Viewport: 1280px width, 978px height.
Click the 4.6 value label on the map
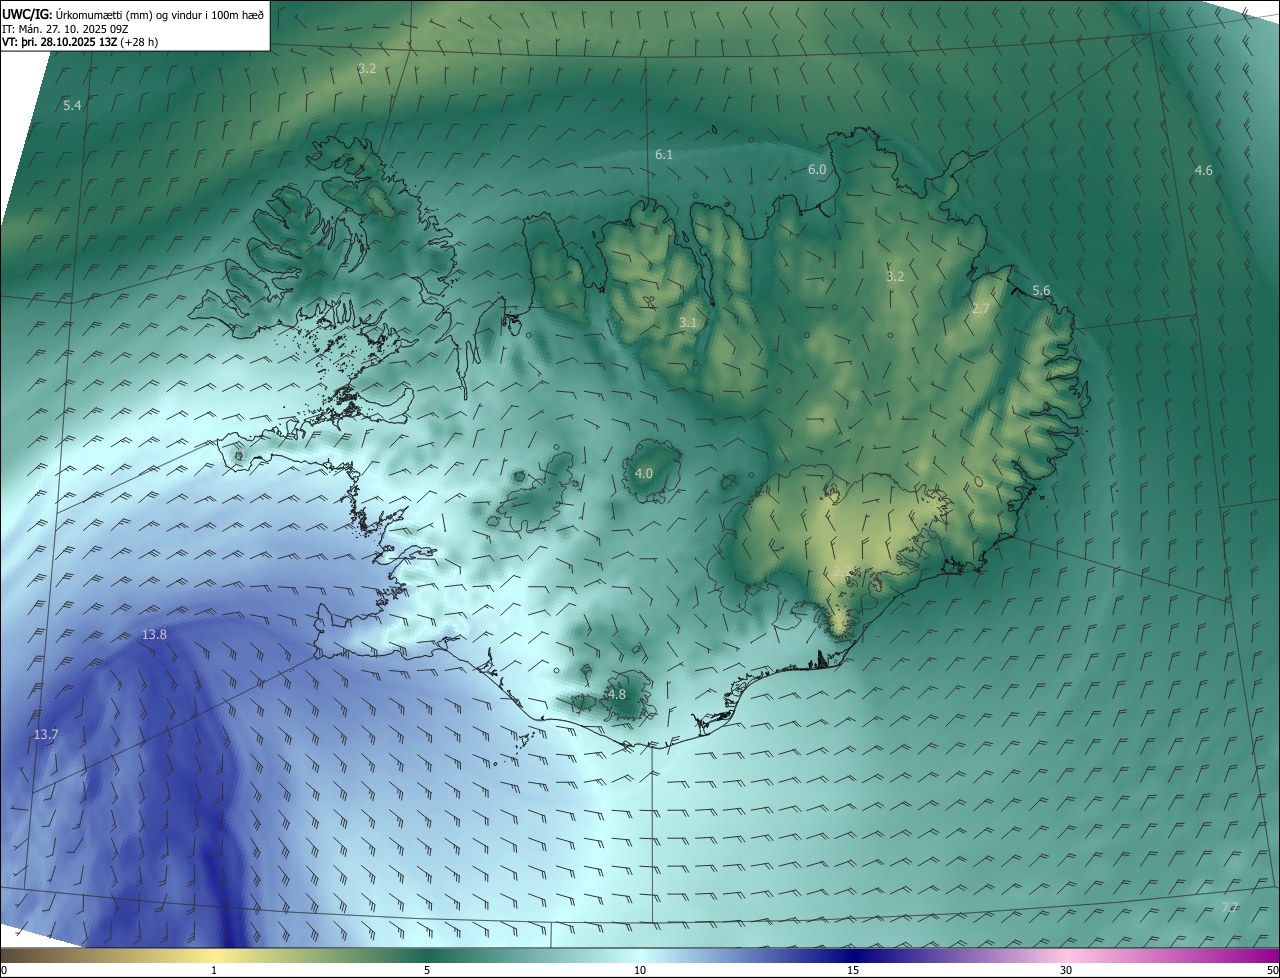(x=1203, y=171)
